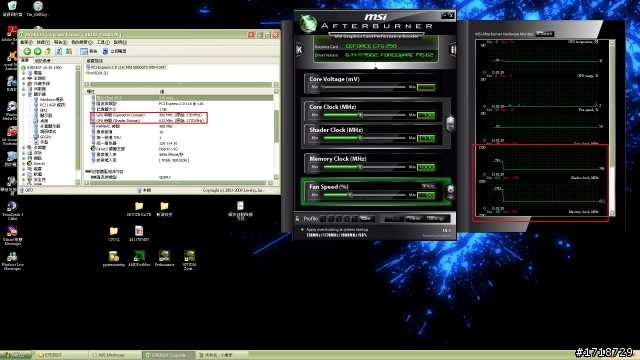Screen dimensions: 640x360
Task: Click the Memory Clock value field
Action: click(x=426, y=167)
